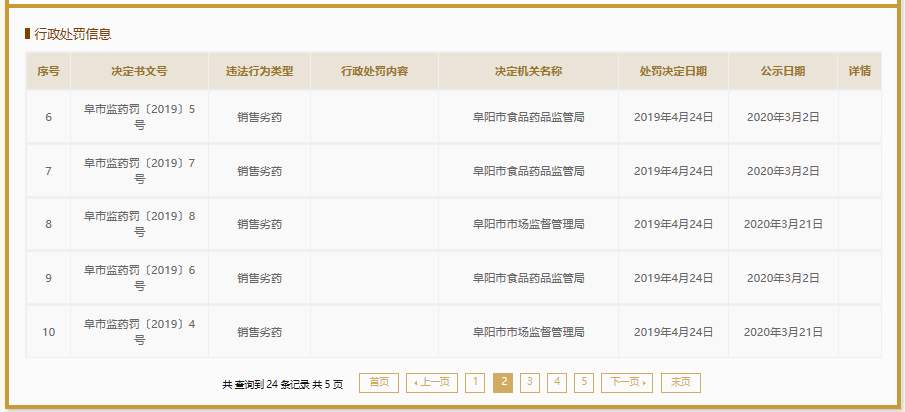Navigate to page 4 in pagination
This screenshot has width=905, height=412.
point(557,383)
